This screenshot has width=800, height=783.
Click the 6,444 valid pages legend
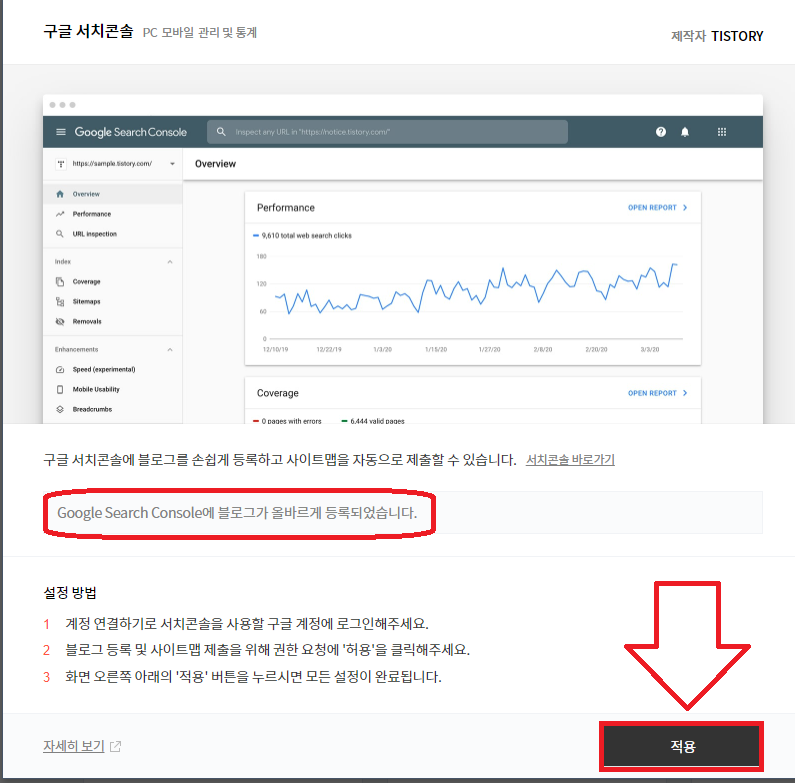[373, 421]
